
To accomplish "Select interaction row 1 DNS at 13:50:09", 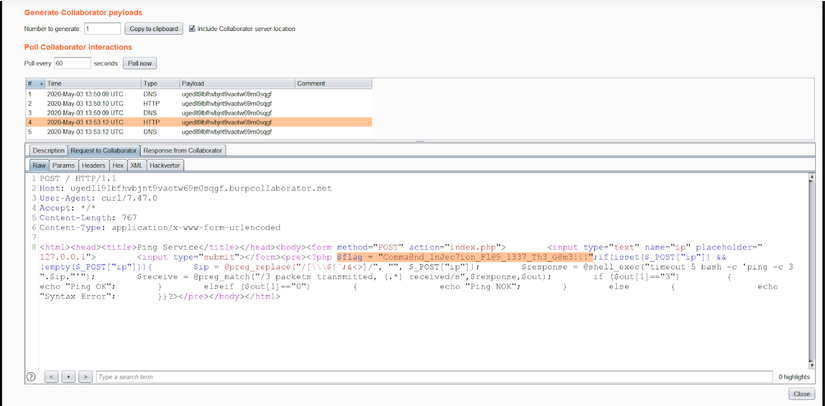I will point(199,94).
